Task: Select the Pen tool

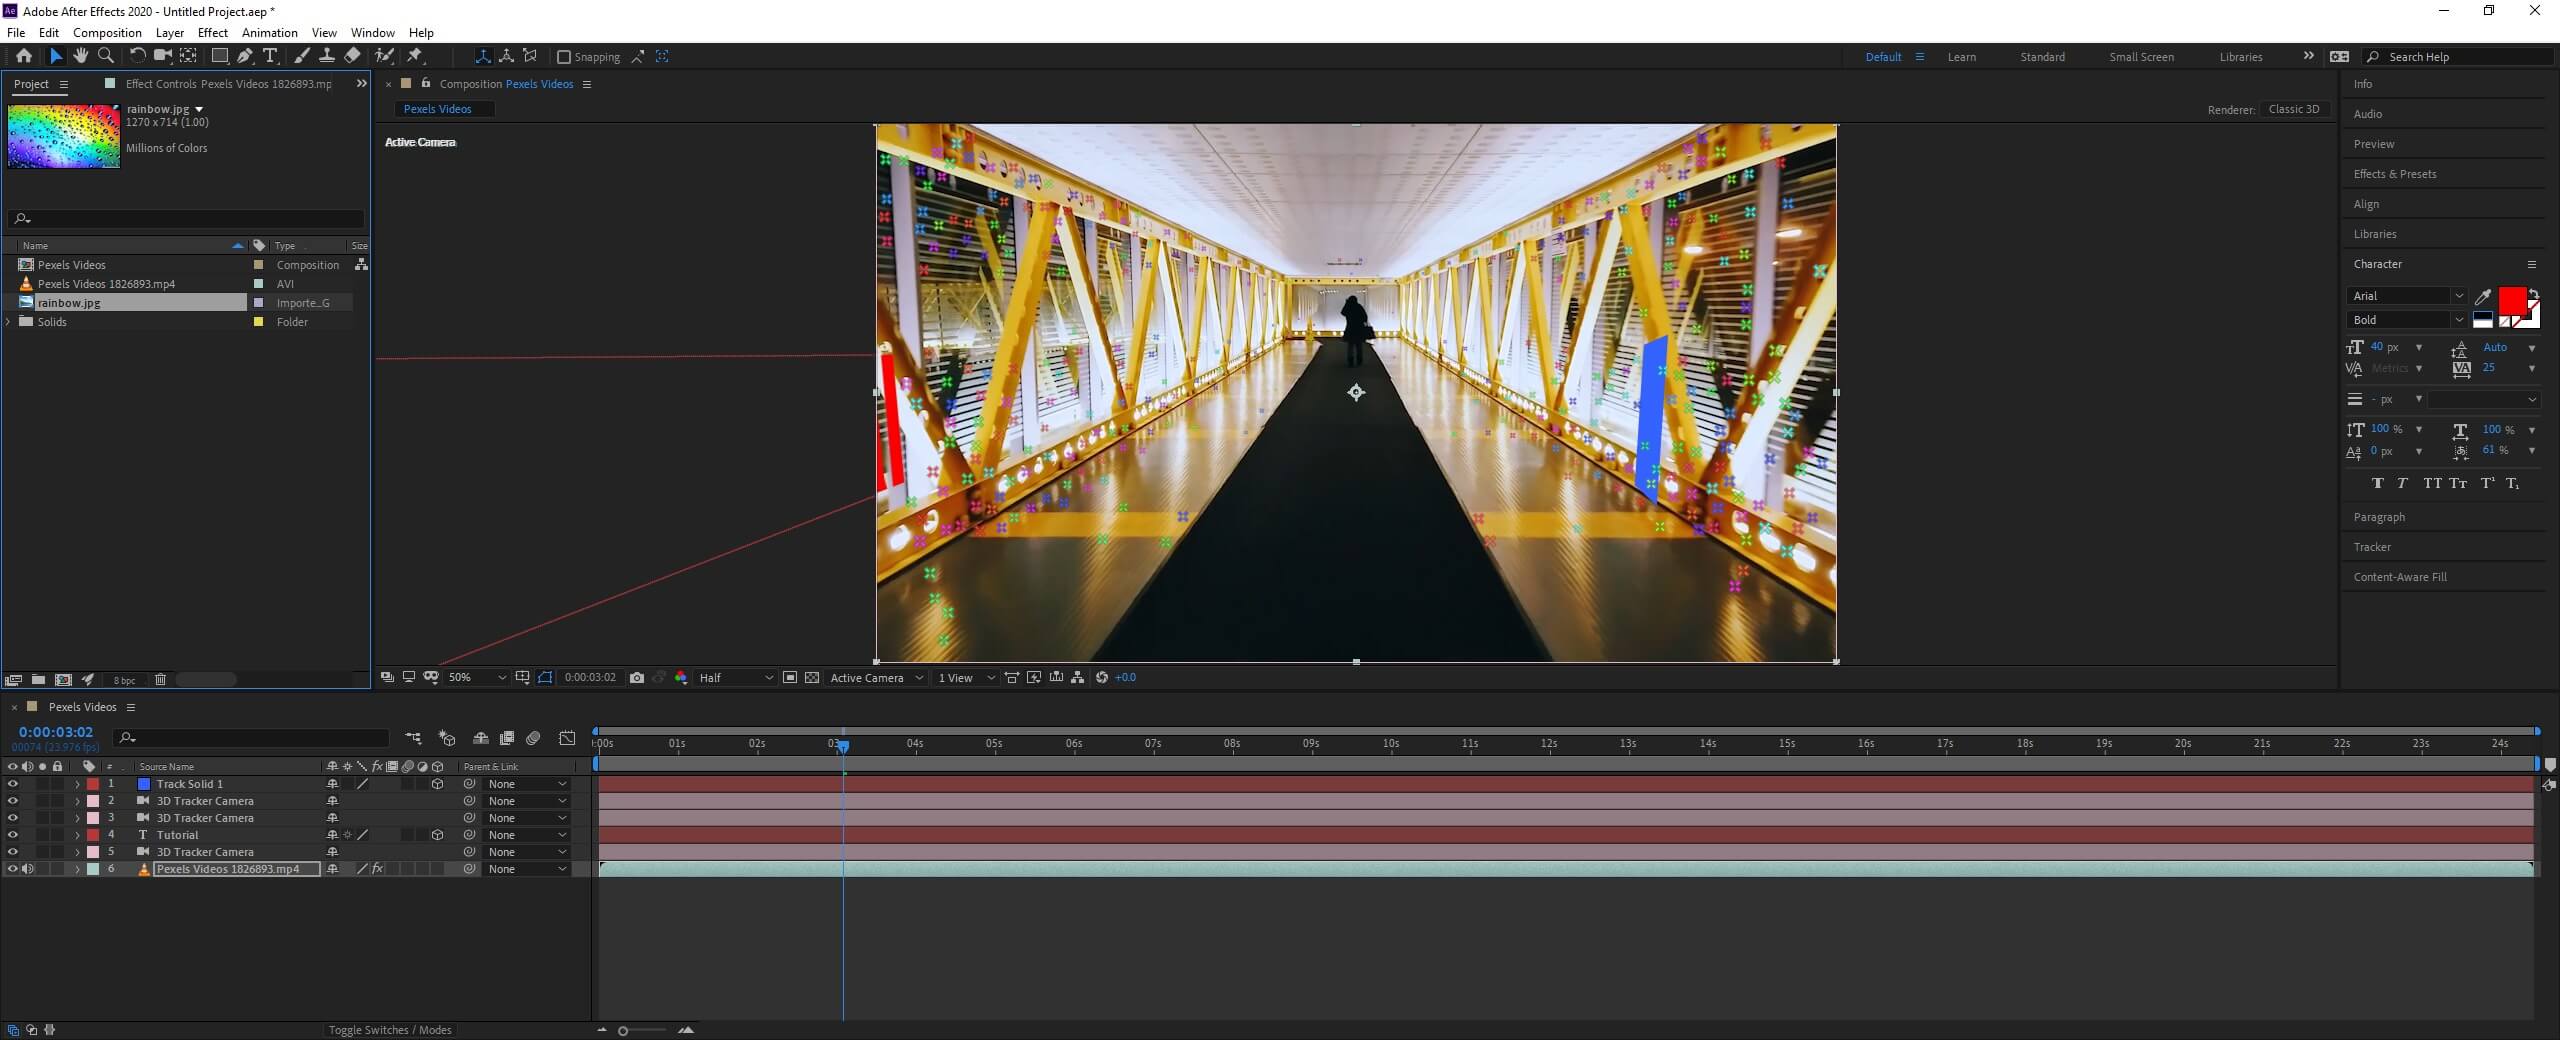Action: click(x=245, y=56)
